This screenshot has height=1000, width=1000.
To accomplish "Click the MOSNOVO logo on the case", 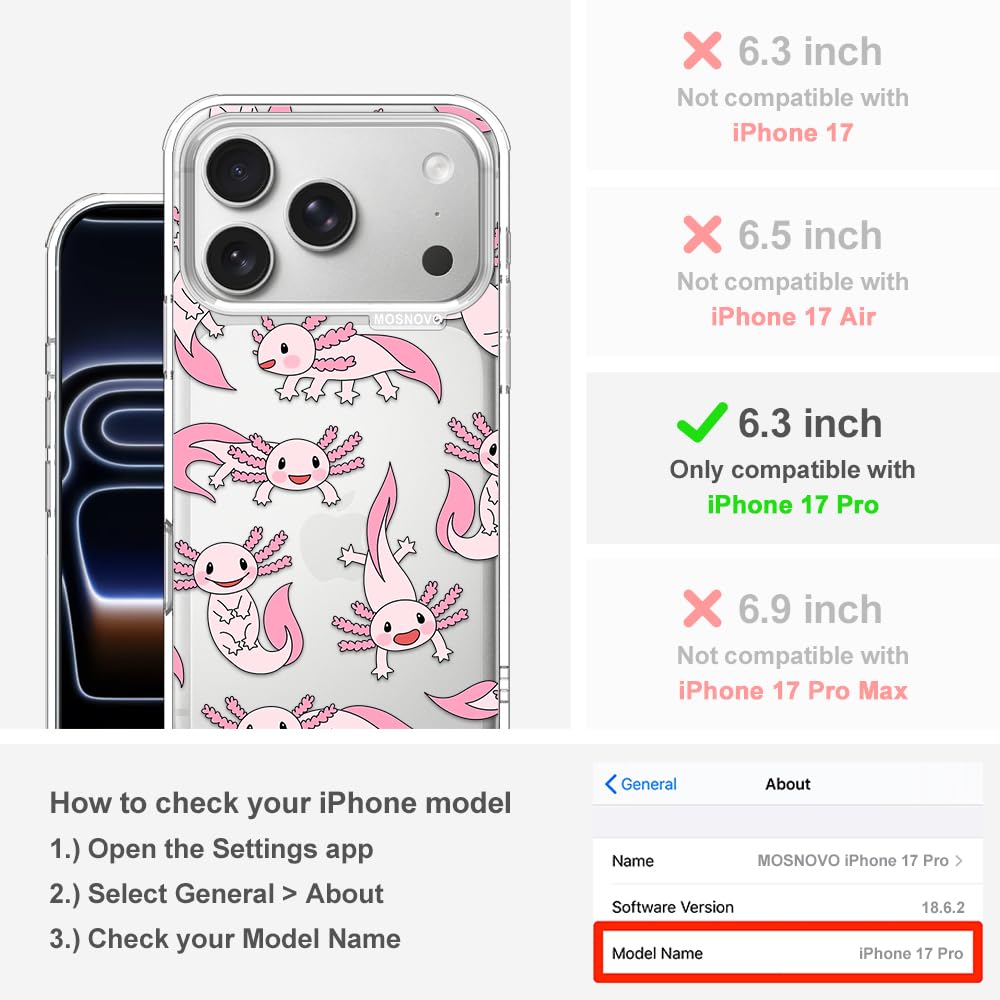I will [408, 319].
